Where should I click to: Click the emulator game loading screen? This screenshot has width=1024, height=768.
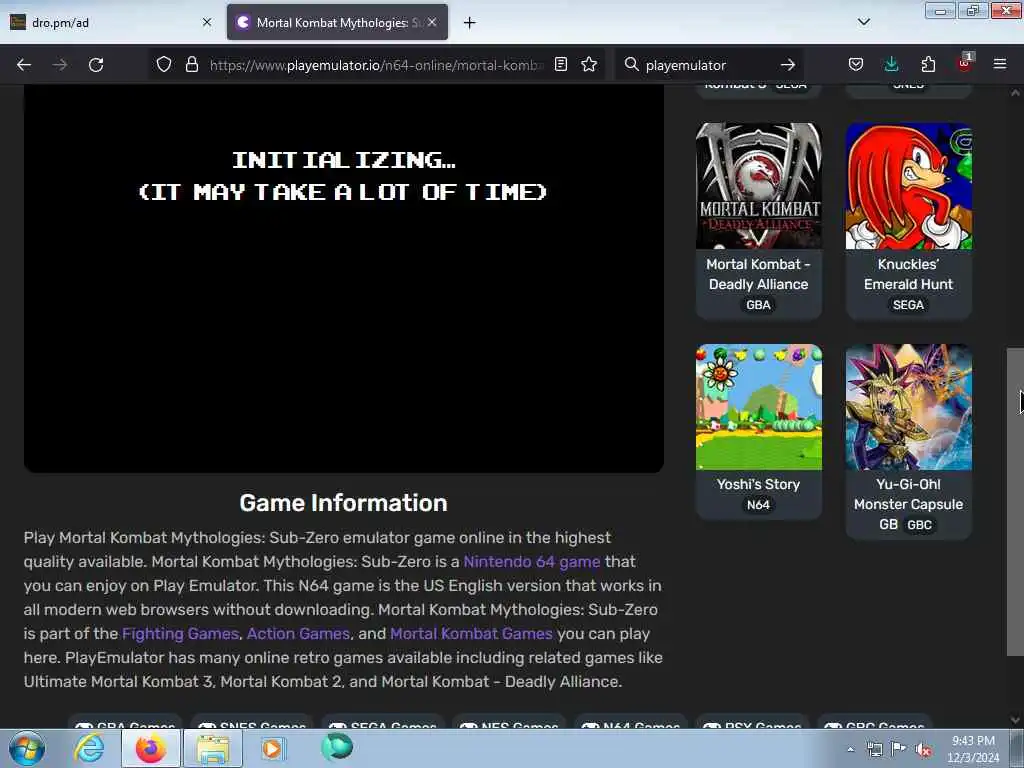coord(344,278)
